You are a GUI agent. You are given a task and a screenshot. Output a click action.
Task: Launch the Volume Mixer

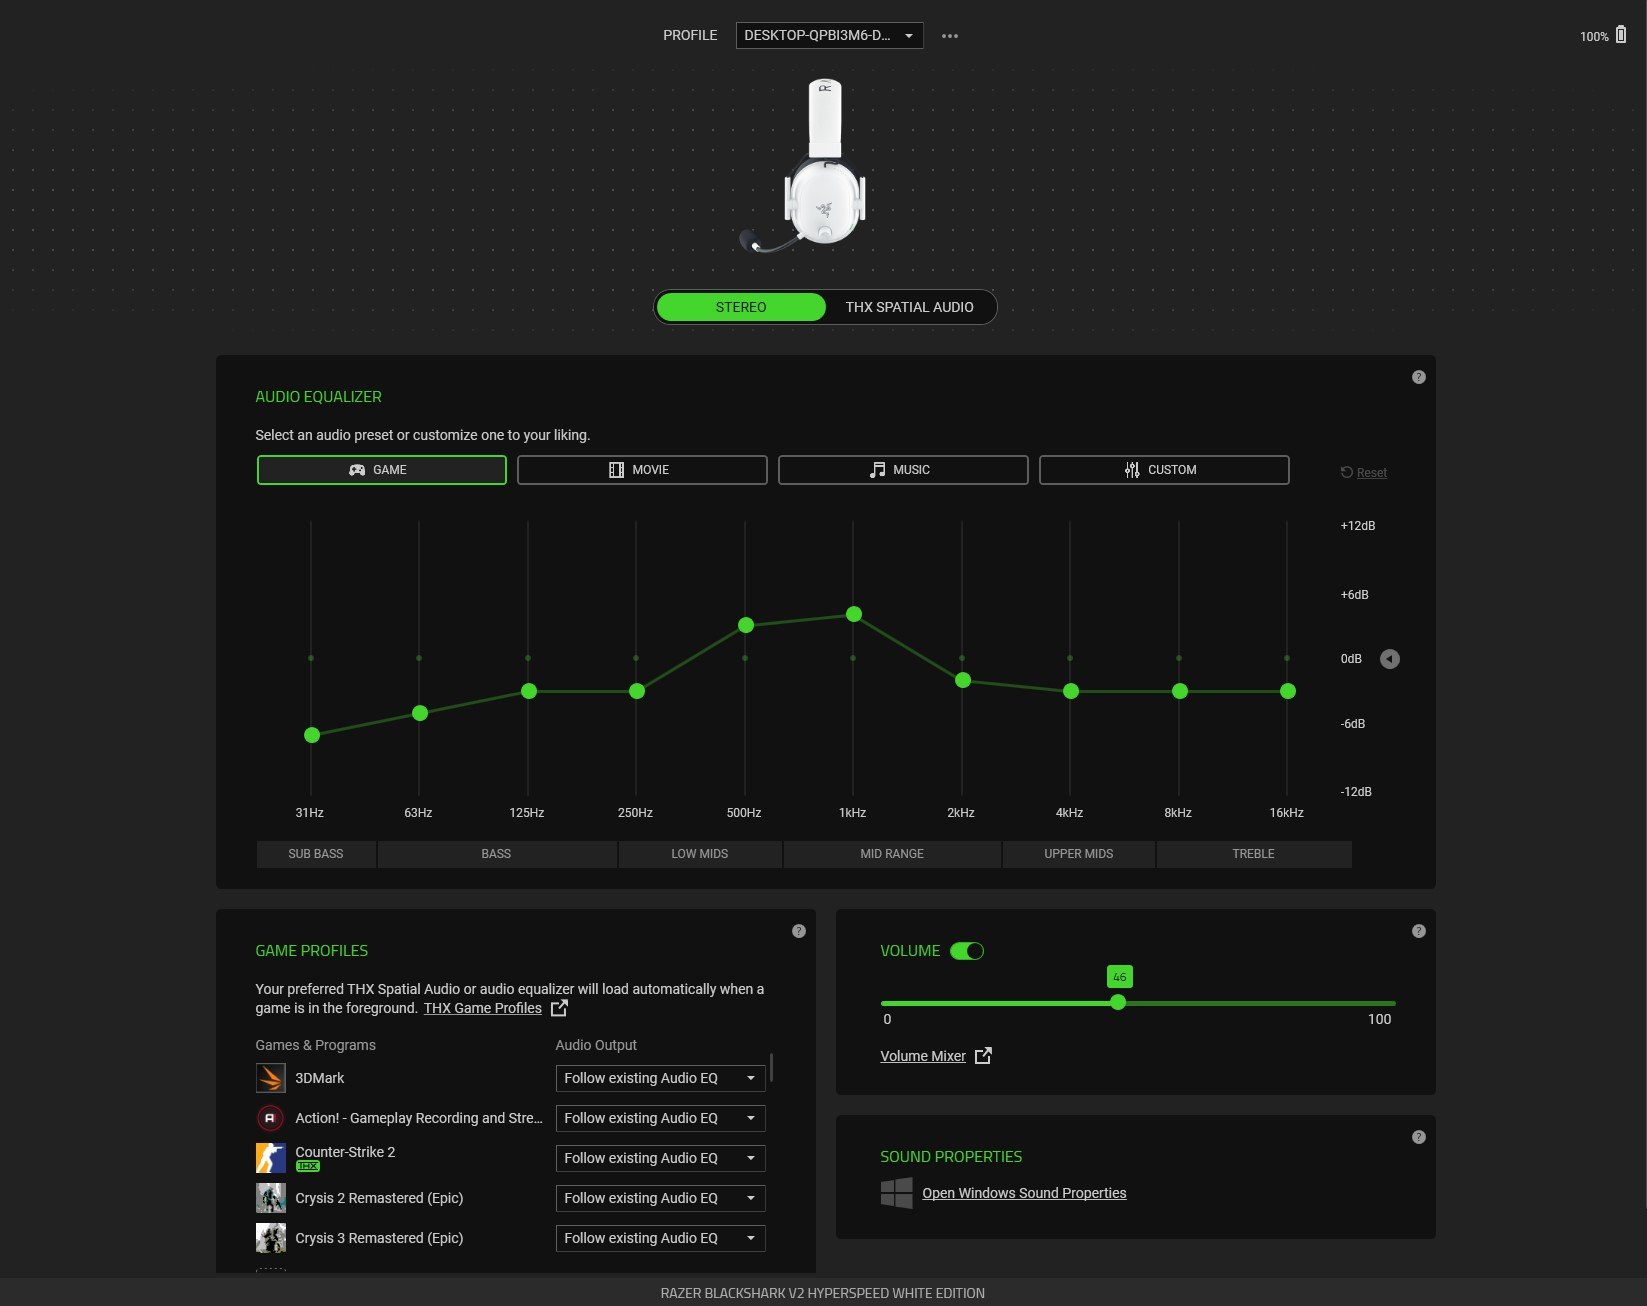coord(922,1055)
